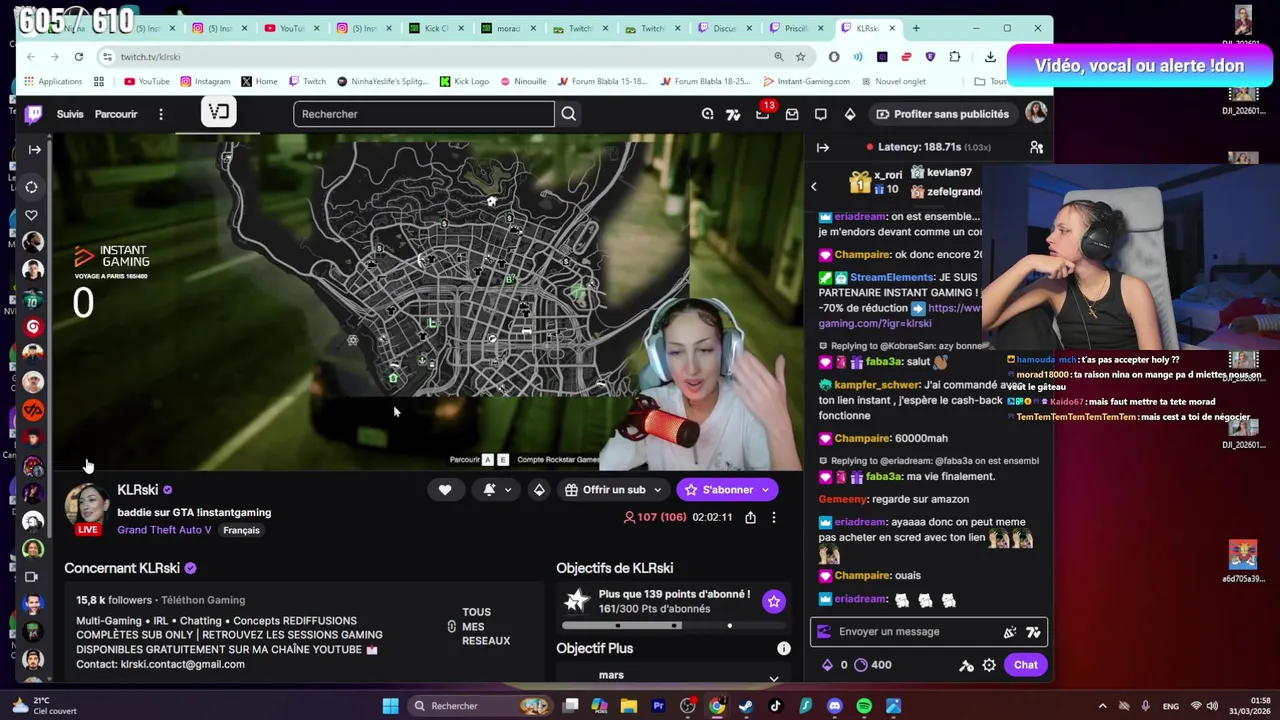
Task: Open moderator sword icon in chat
Action: tap(966, 665)
